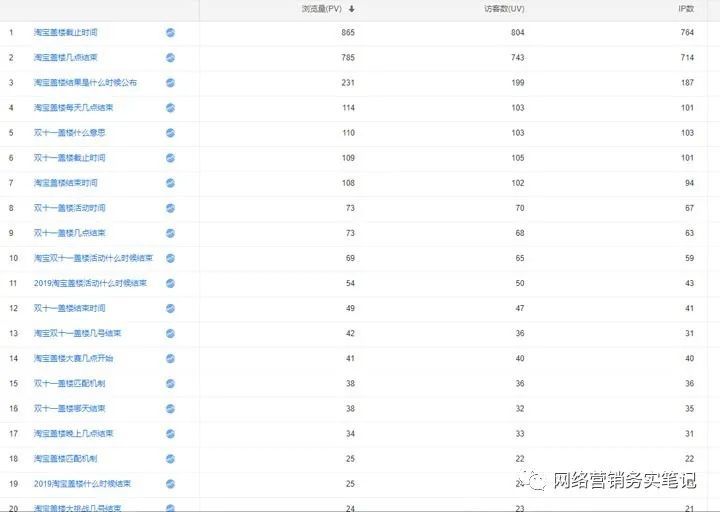The height and width of the screenshot is (512, 720).
Task: Open the keyword link 淘宝盖楼晚上几点结束
Action: (73, 433)
